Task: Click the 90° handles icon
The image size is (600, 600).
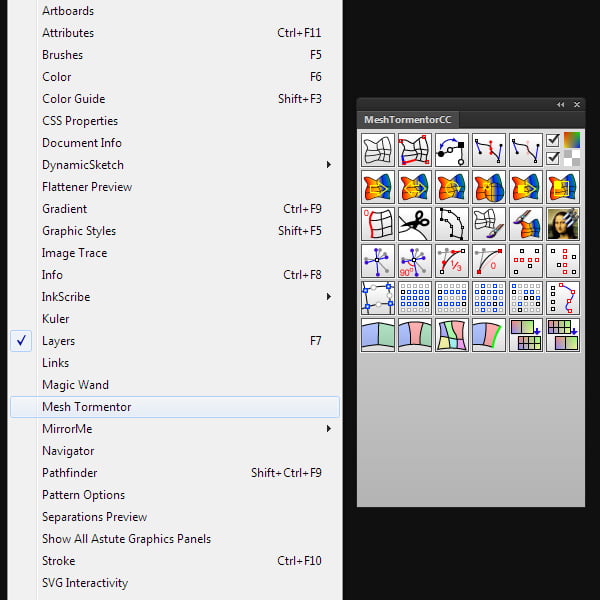Action: [x=415, y=261]
